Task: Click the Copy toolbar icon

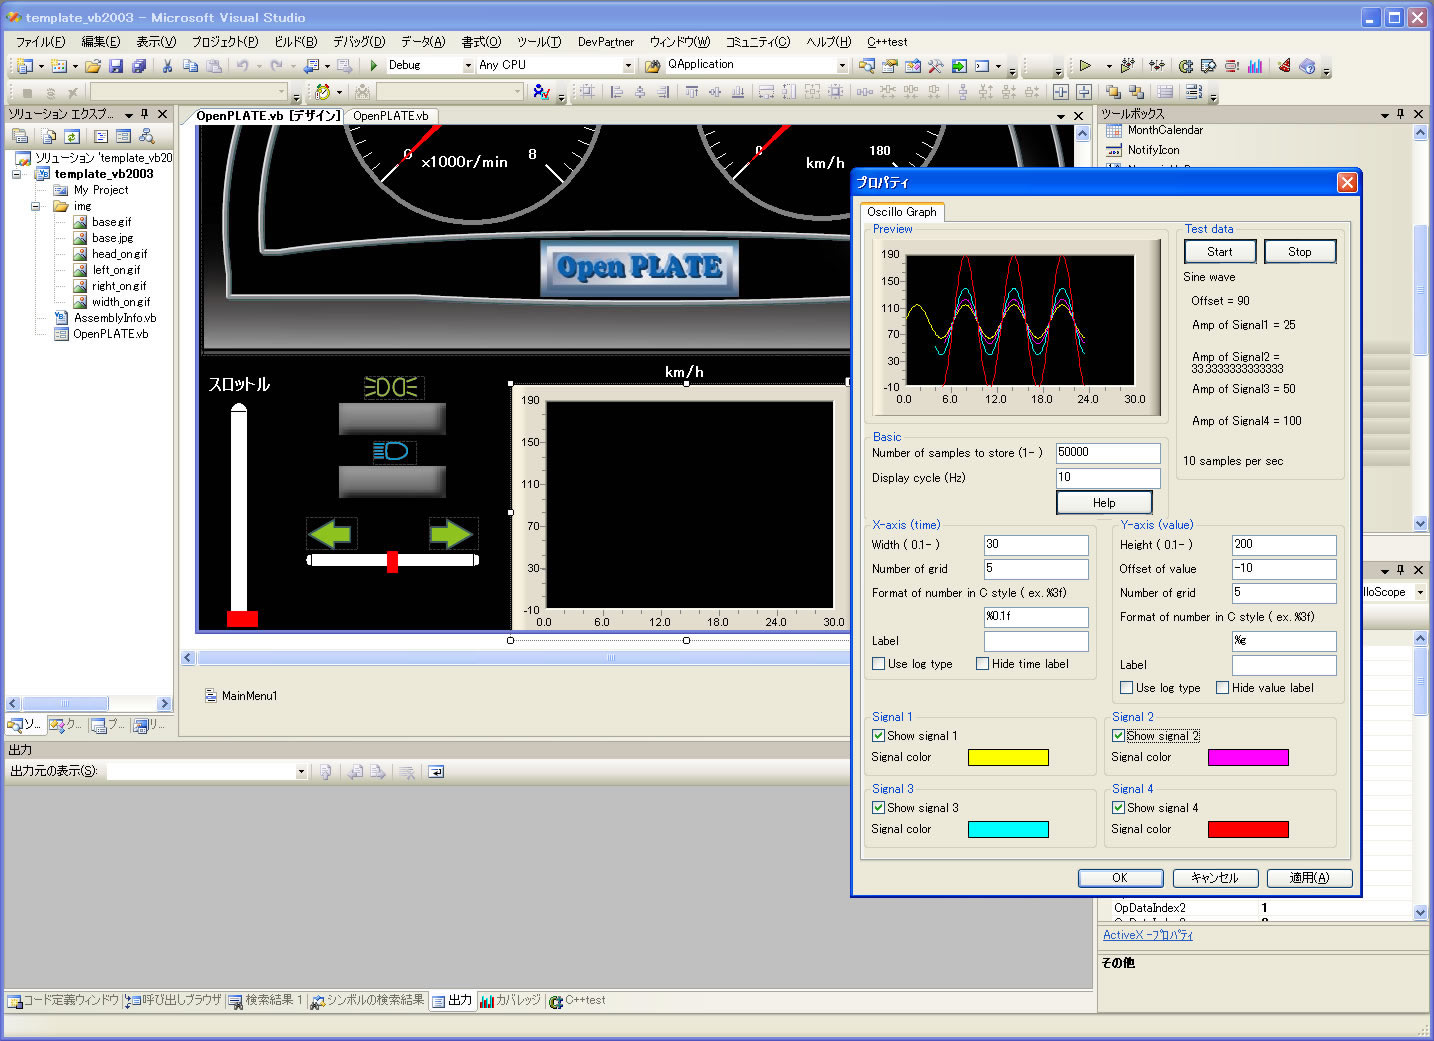Action: [190, 66]
